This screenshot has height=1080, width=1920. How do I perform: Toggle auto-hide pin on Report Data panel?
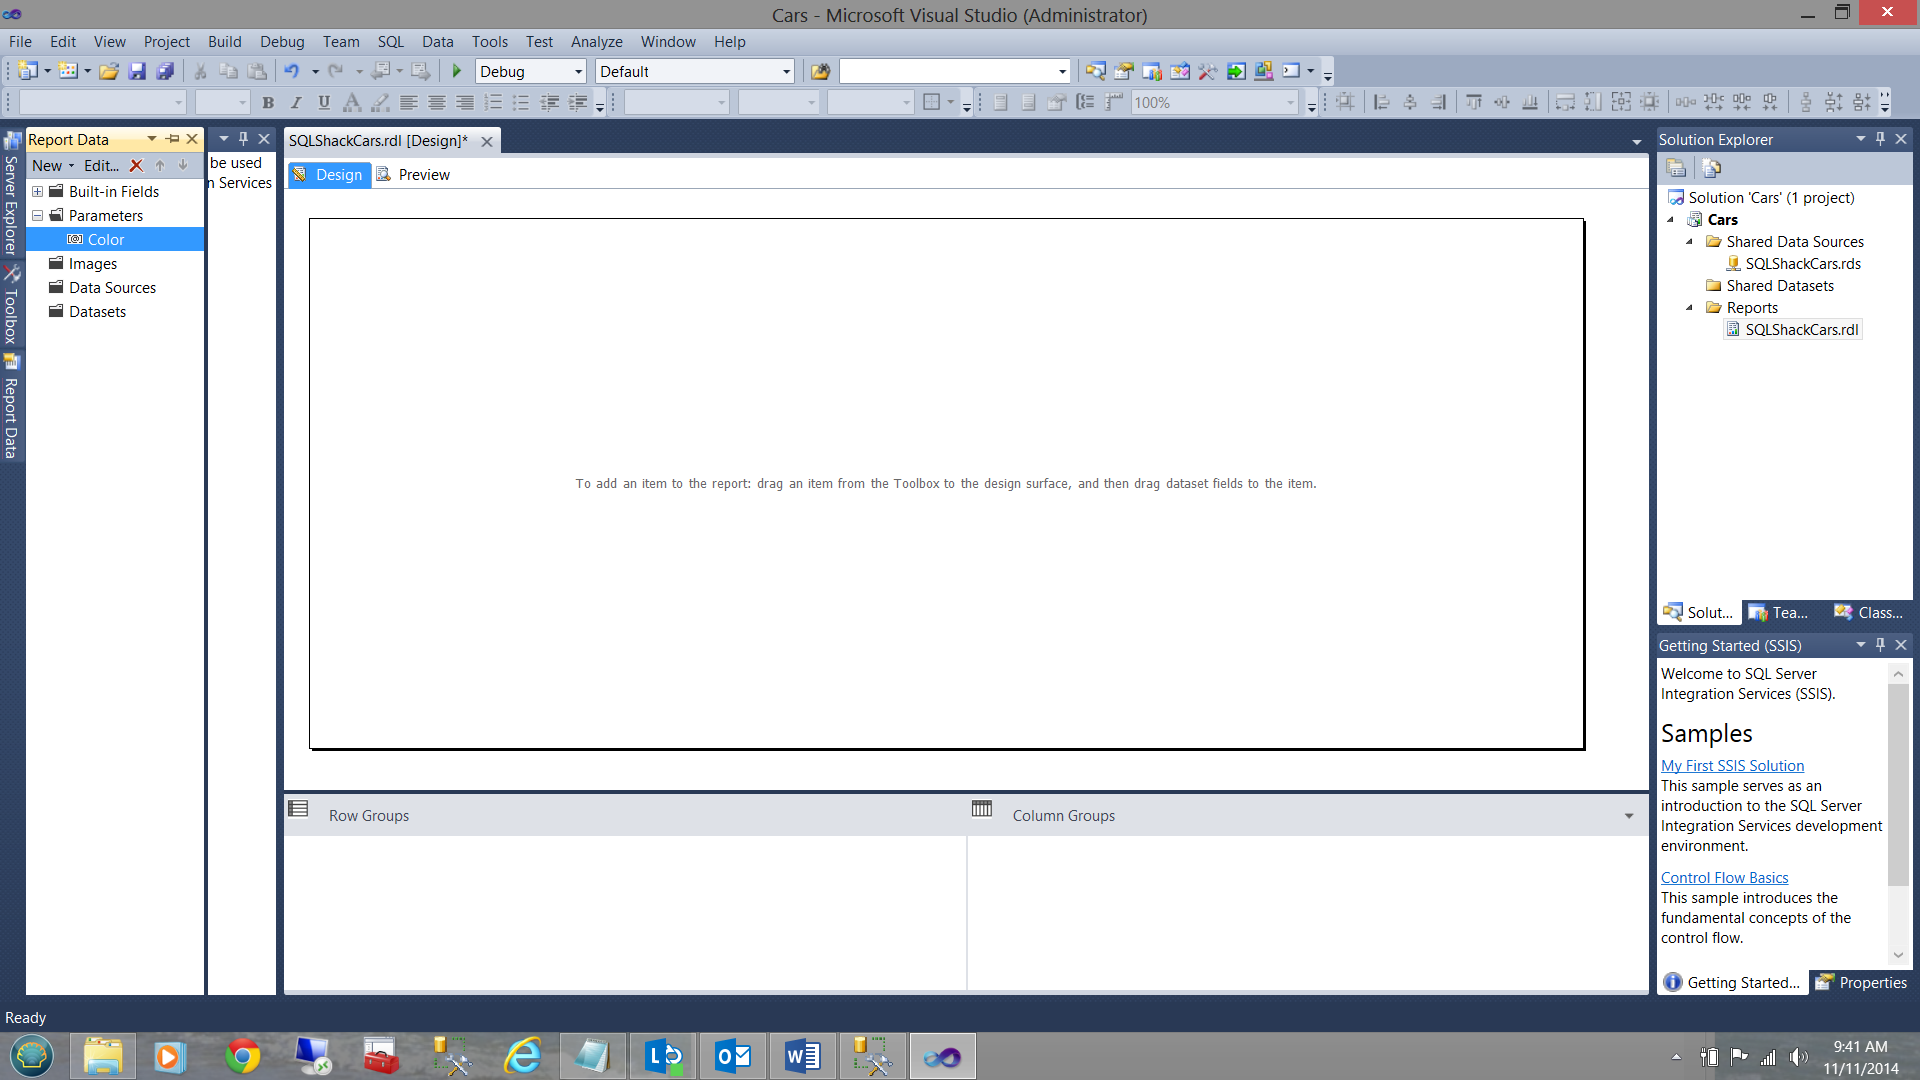click(x=172, y=139)
